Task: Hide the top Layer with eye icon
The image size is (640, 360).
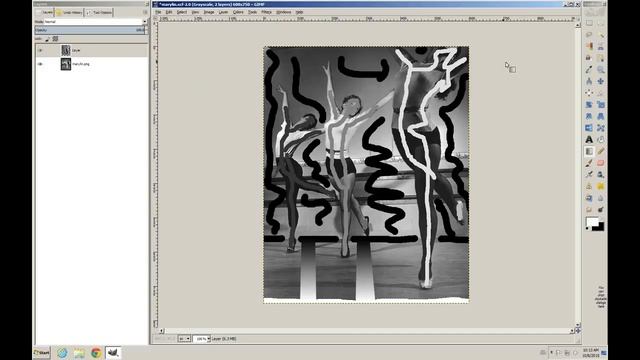Action: tap(40, 50)
